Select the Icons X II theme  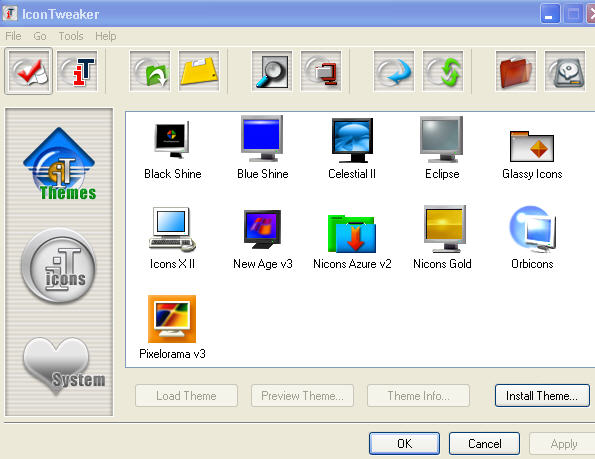(172, 238)
